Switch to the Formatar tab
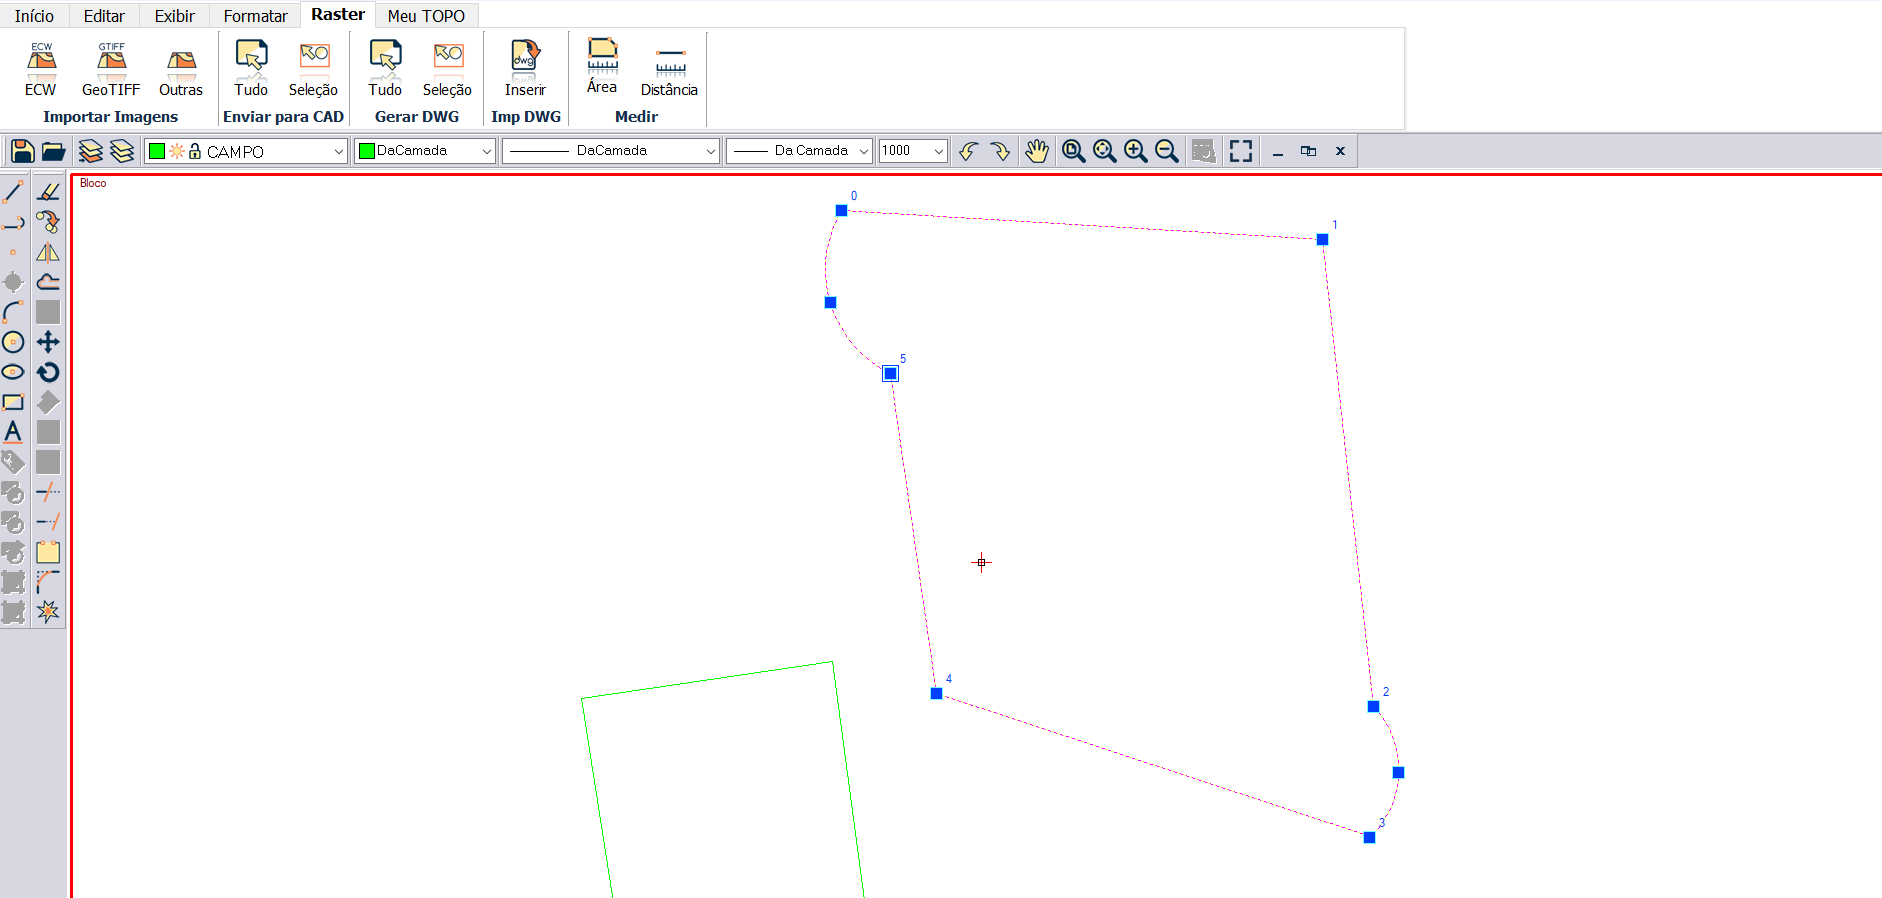1882x898 pixels. click(x=255, y=16)
